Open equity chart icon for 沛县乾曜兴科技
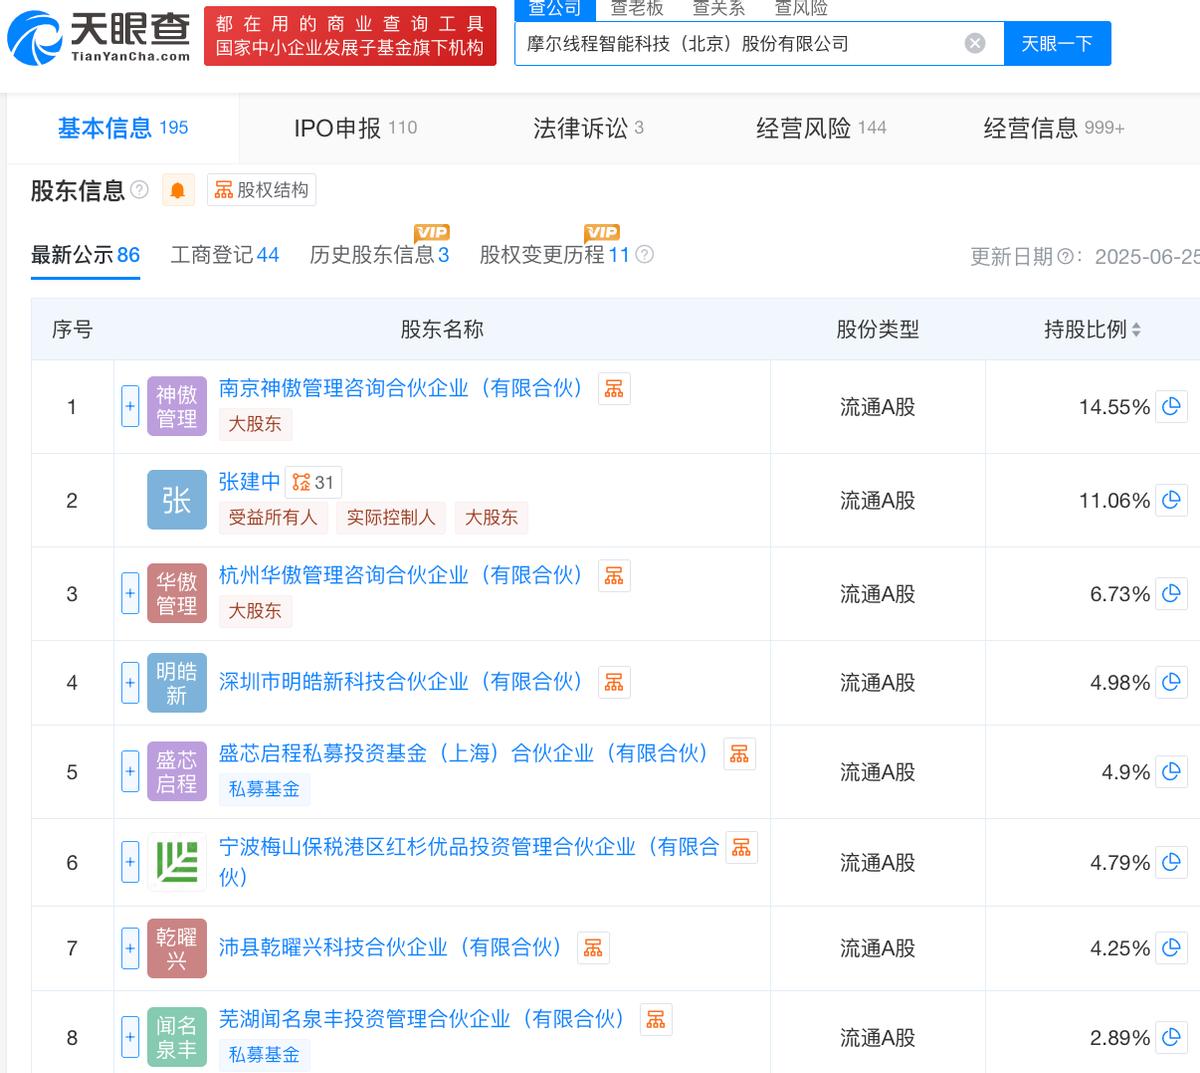This screenshot has height=1073, width=1200. (593, 948)
